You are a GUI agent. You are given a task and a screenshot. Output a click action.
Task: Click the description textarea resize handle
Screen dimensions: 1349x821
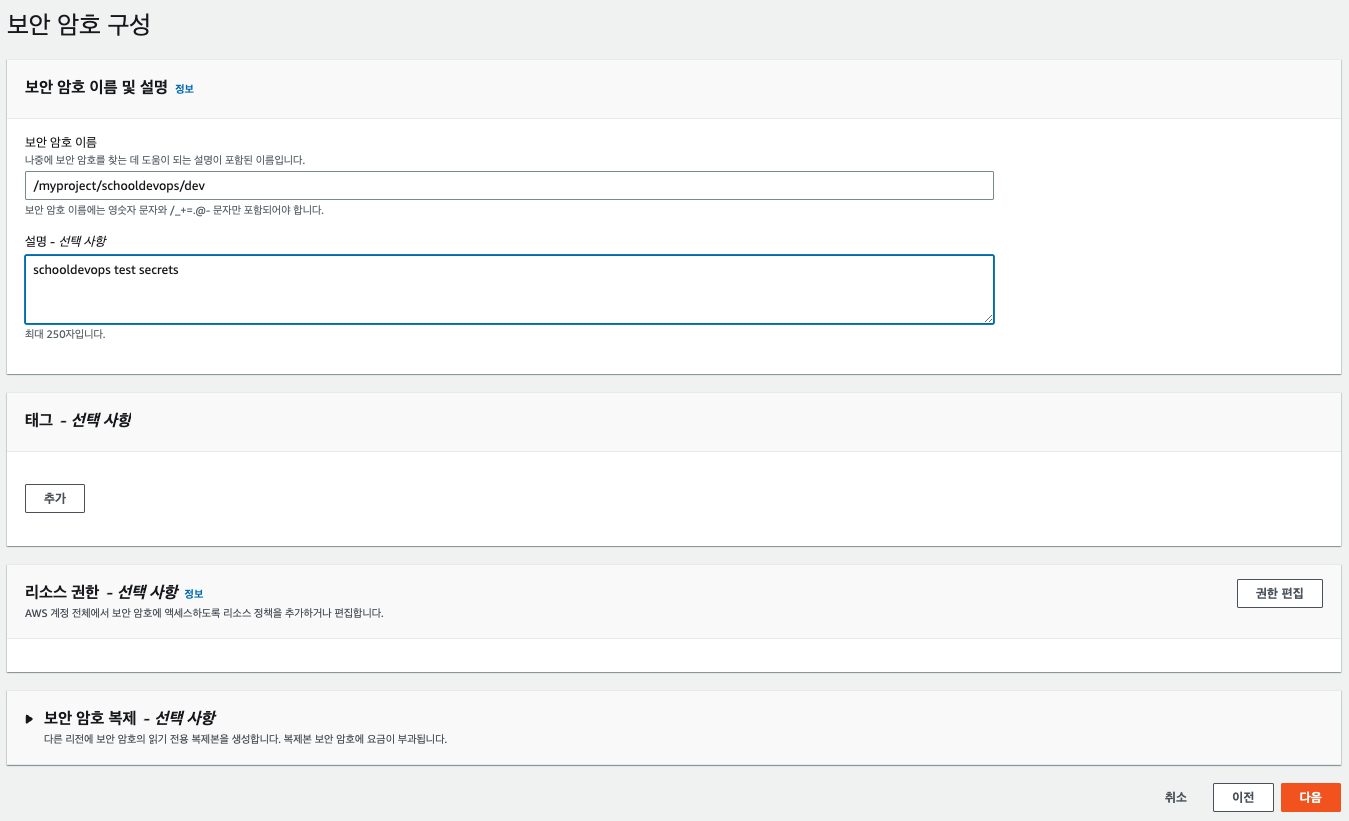tap(987, 317)
